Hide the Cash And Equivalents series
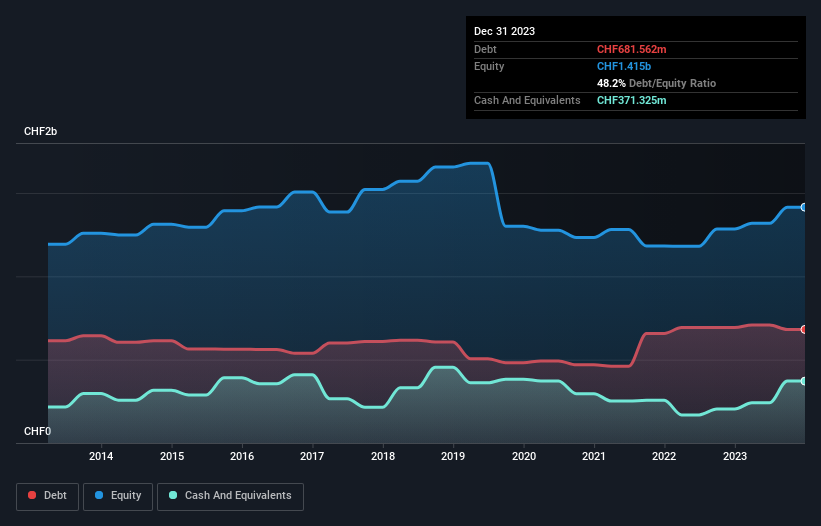 point(230,496)
